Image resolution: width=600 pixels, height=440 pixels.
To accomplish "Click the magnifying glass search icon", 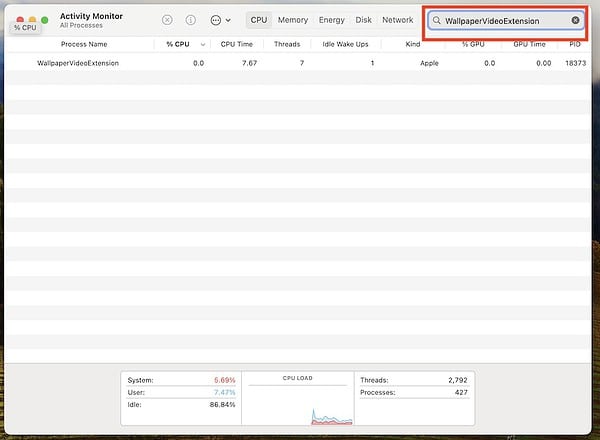I will [437, 20].
